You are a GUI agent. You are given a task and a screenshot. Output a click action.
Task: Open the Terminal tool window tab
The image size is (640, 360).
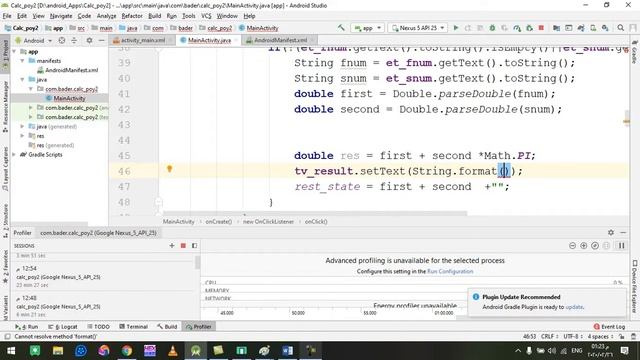click(x=133, y=327)
